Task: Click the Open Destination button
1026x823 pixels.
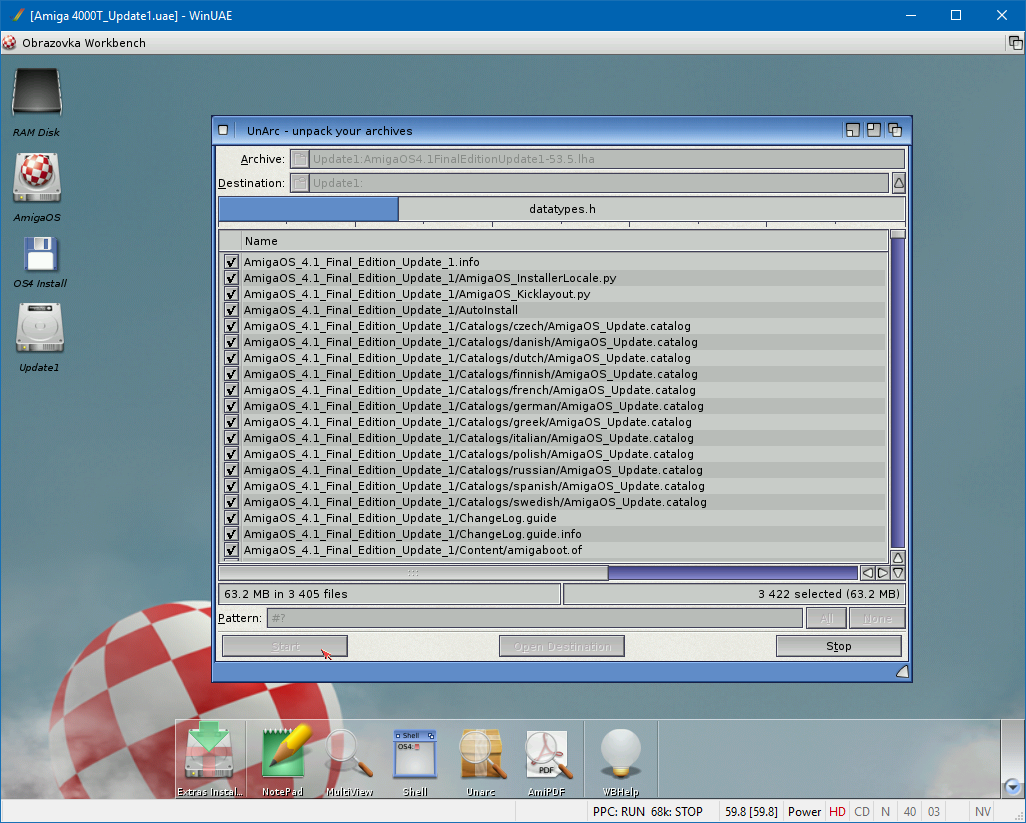Action: pos(561,647)
